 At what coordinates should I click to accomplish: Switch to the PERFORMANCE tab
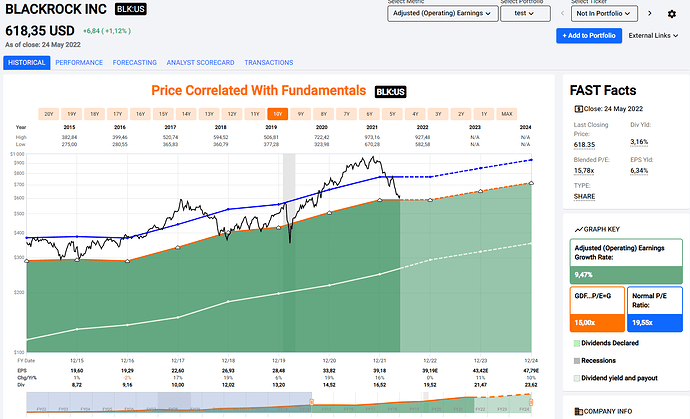tap(79, 62)
